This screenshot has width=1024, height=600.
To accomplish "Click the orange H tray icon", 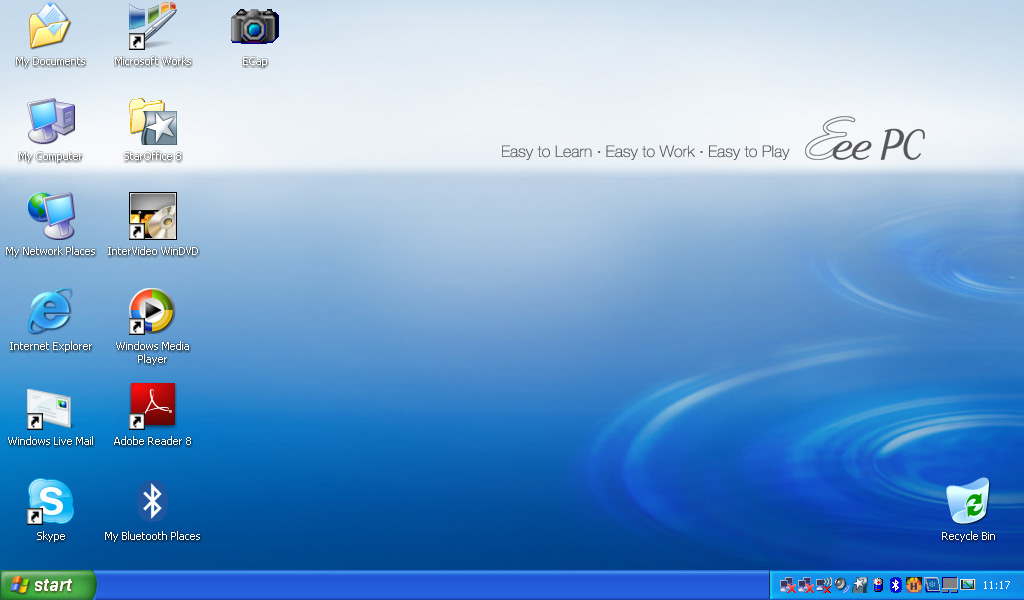I will [x=914, y=585].
